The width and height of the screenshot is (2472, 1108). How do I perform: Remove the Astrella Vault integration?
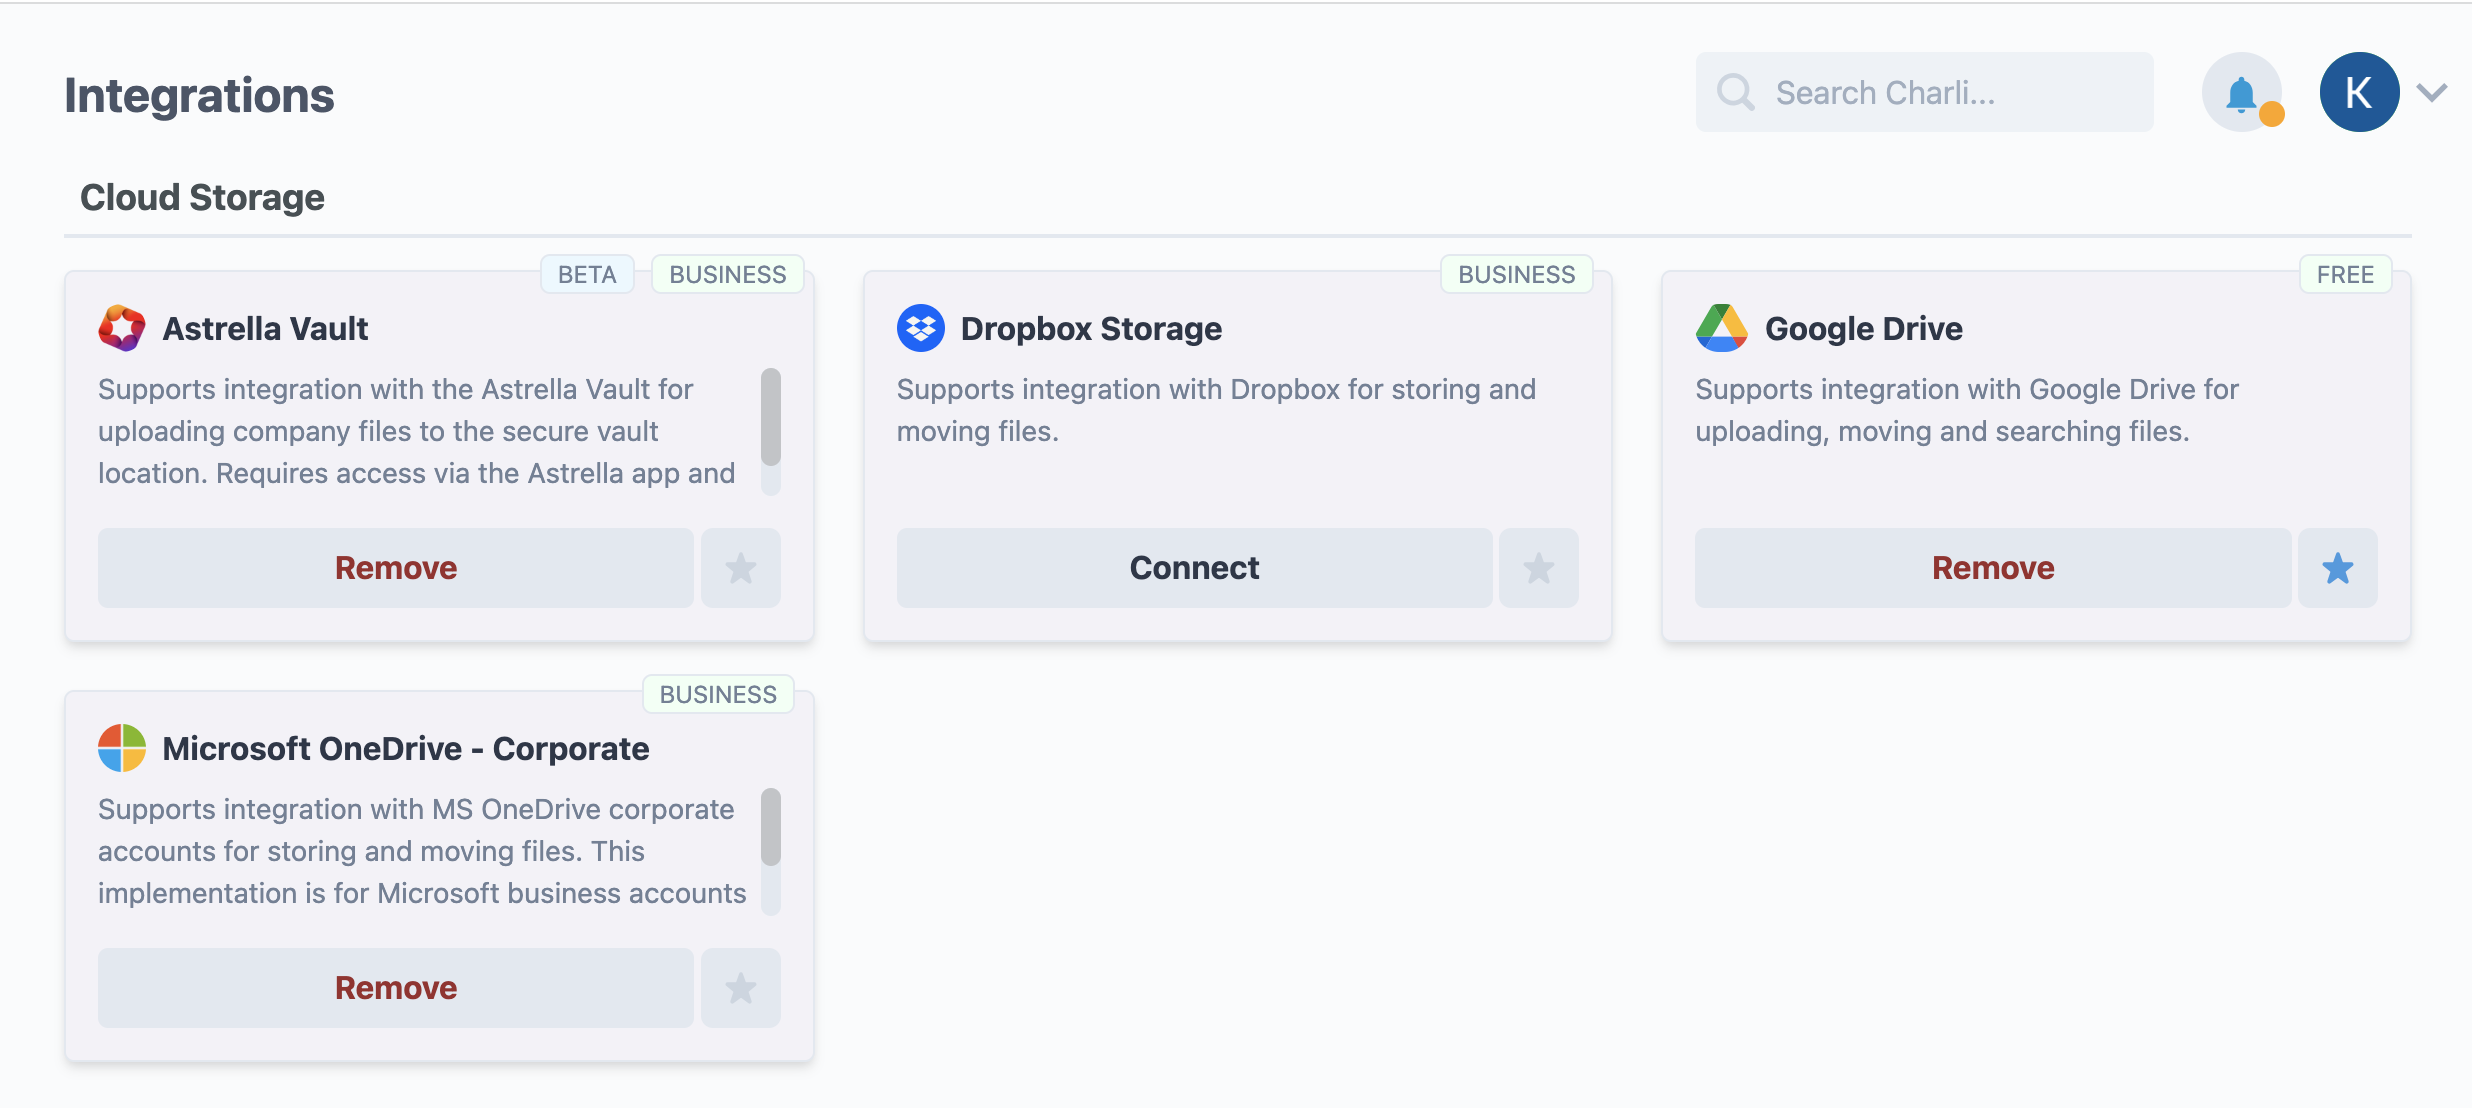point(396,568)
